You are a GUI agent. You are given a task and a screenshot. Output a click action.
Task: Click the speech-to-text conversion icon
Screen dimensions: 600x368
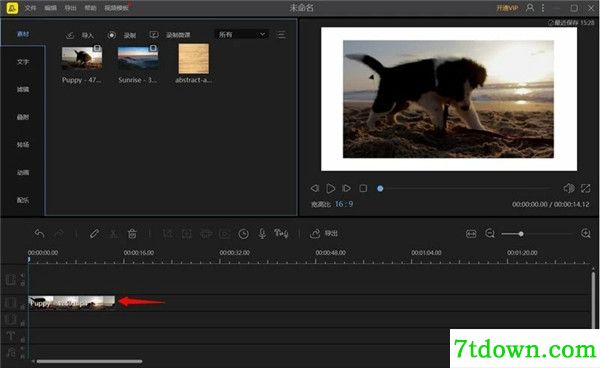(281, 233)
